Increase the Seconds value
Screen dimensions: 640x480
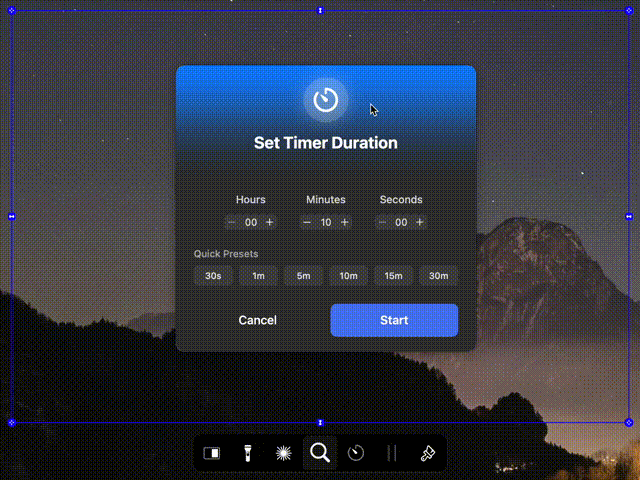tap(420, 222)
